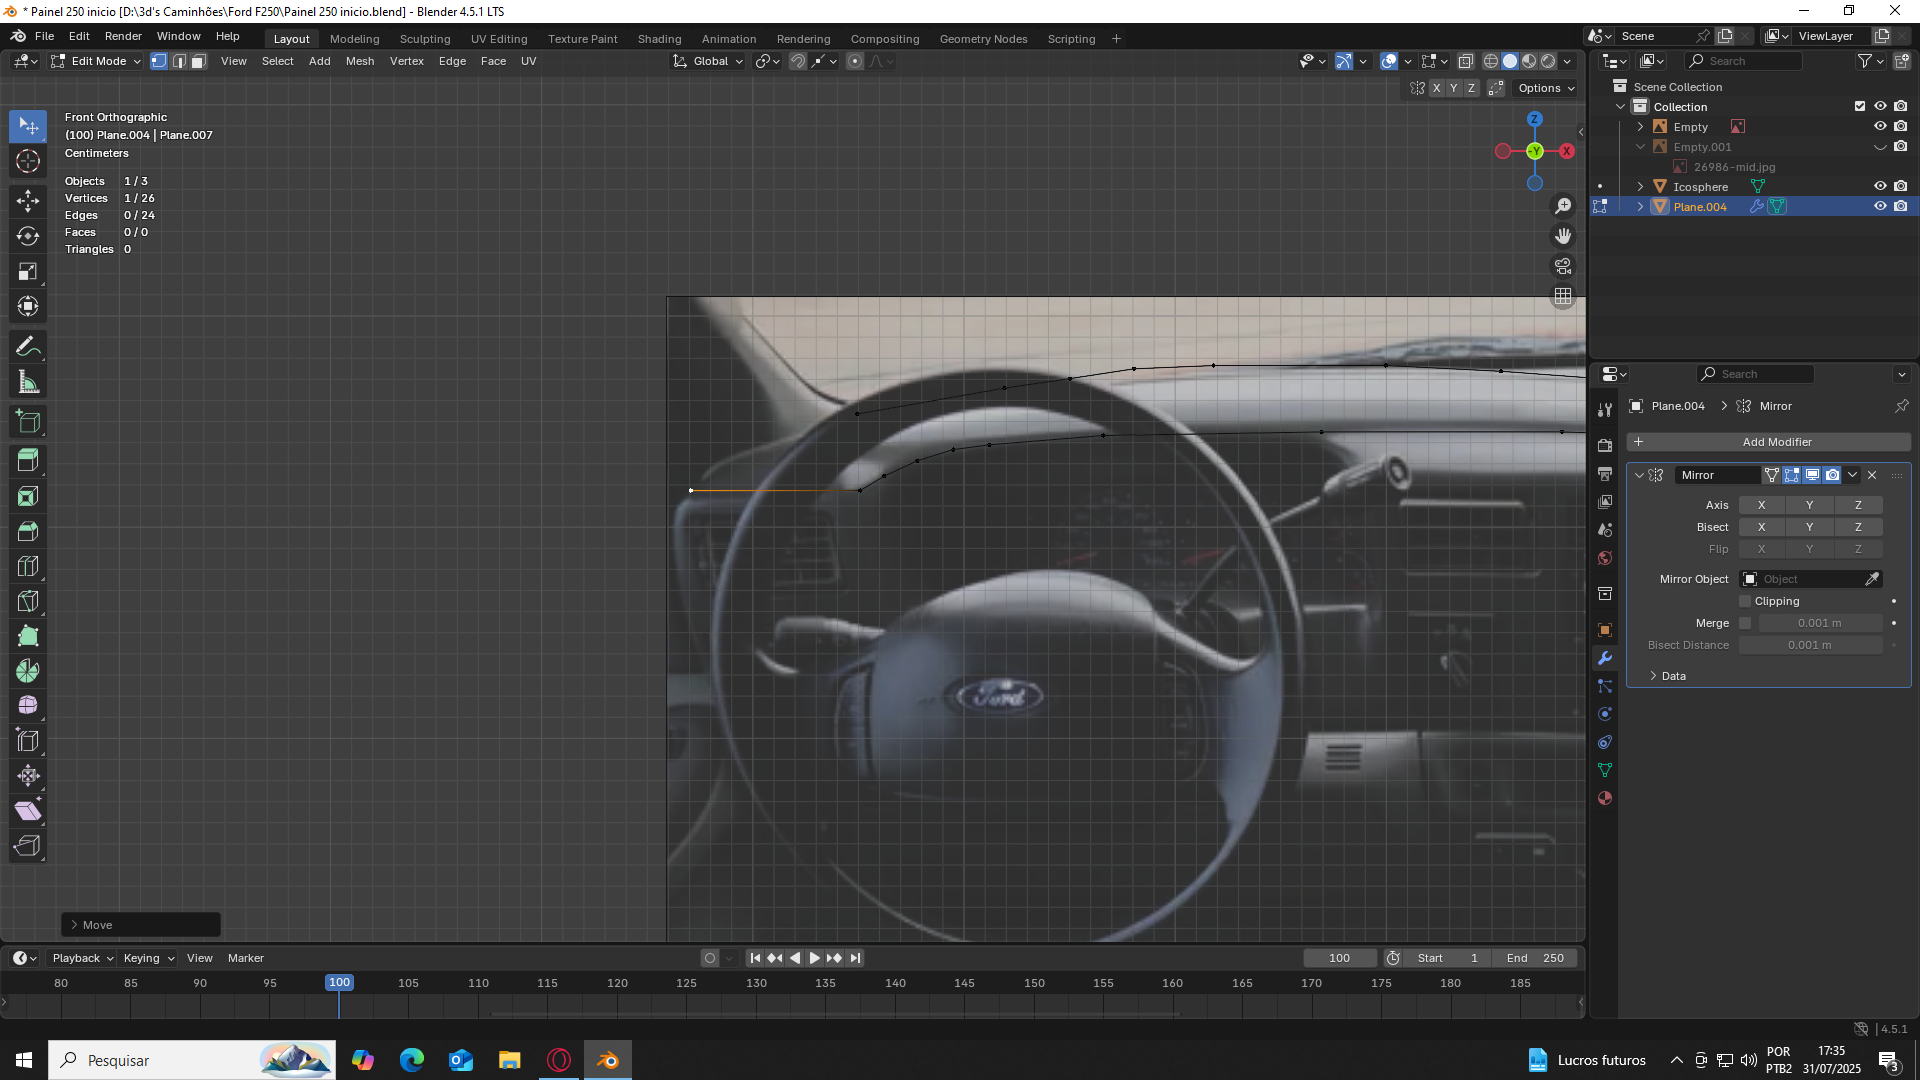Image resolution: width=1920 pixels, height=1080 pixels.
Task: Select the Knife tool in toolbar
Action: tap(28, 601)
